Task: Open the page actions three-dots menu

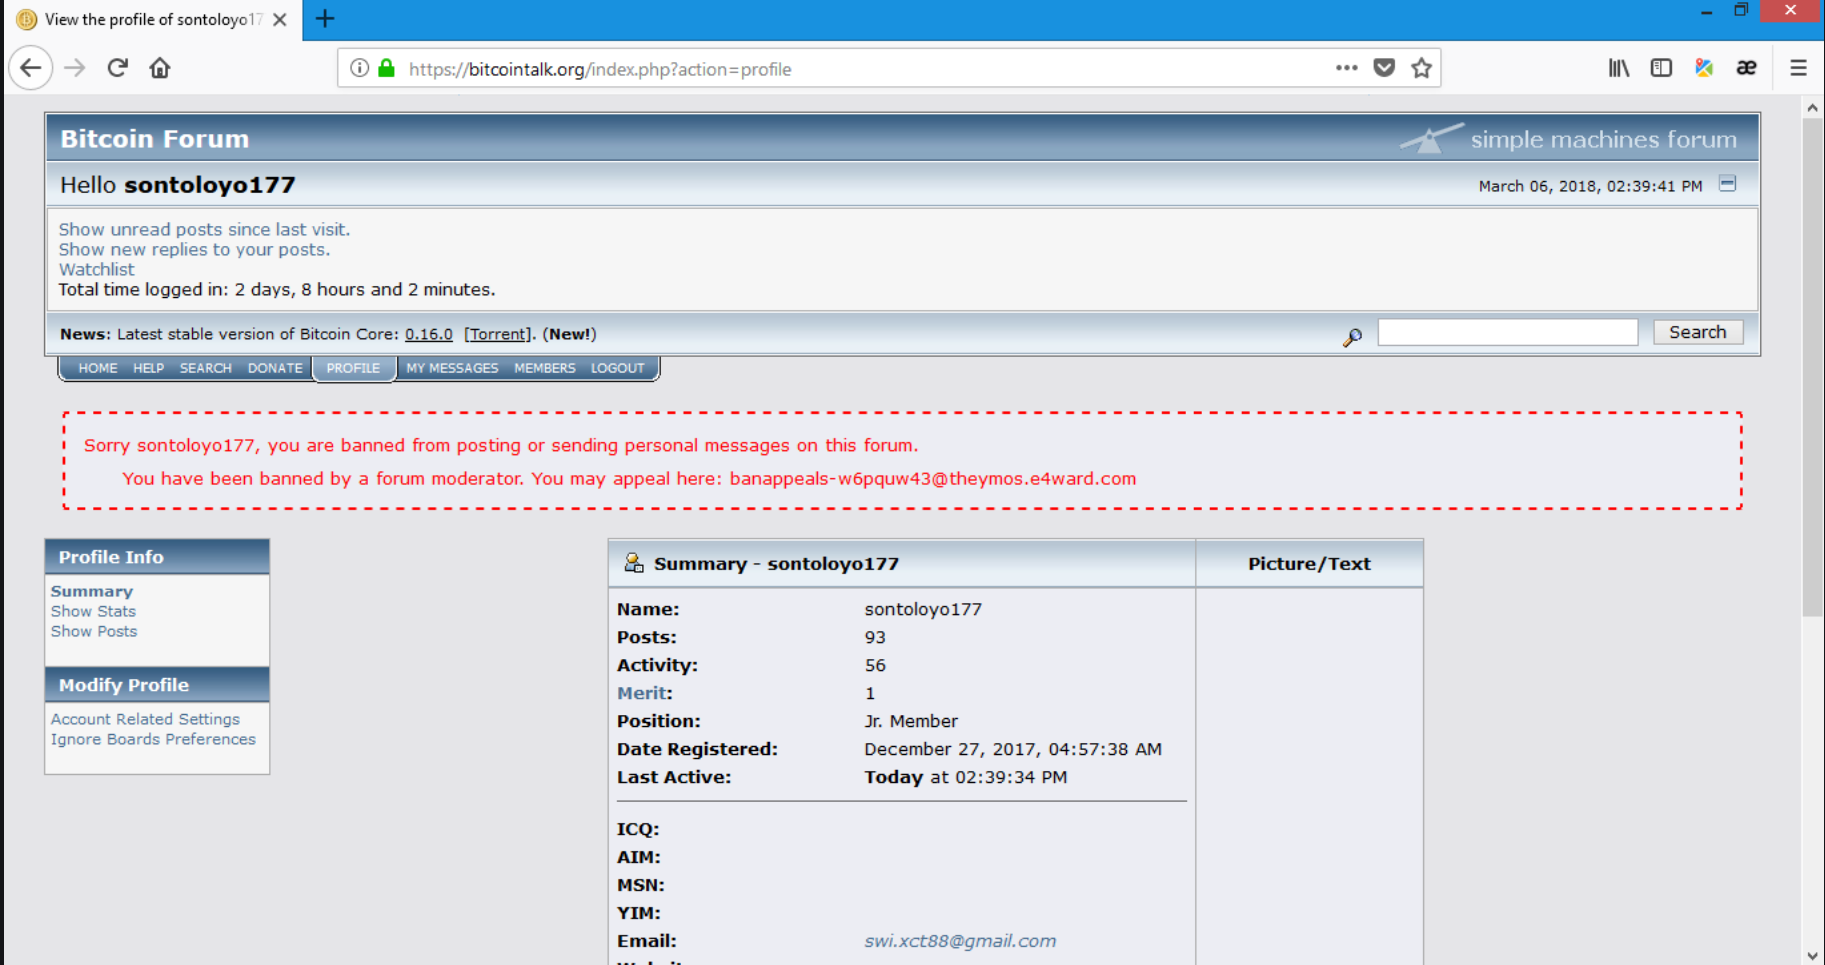Action: 1346,68
